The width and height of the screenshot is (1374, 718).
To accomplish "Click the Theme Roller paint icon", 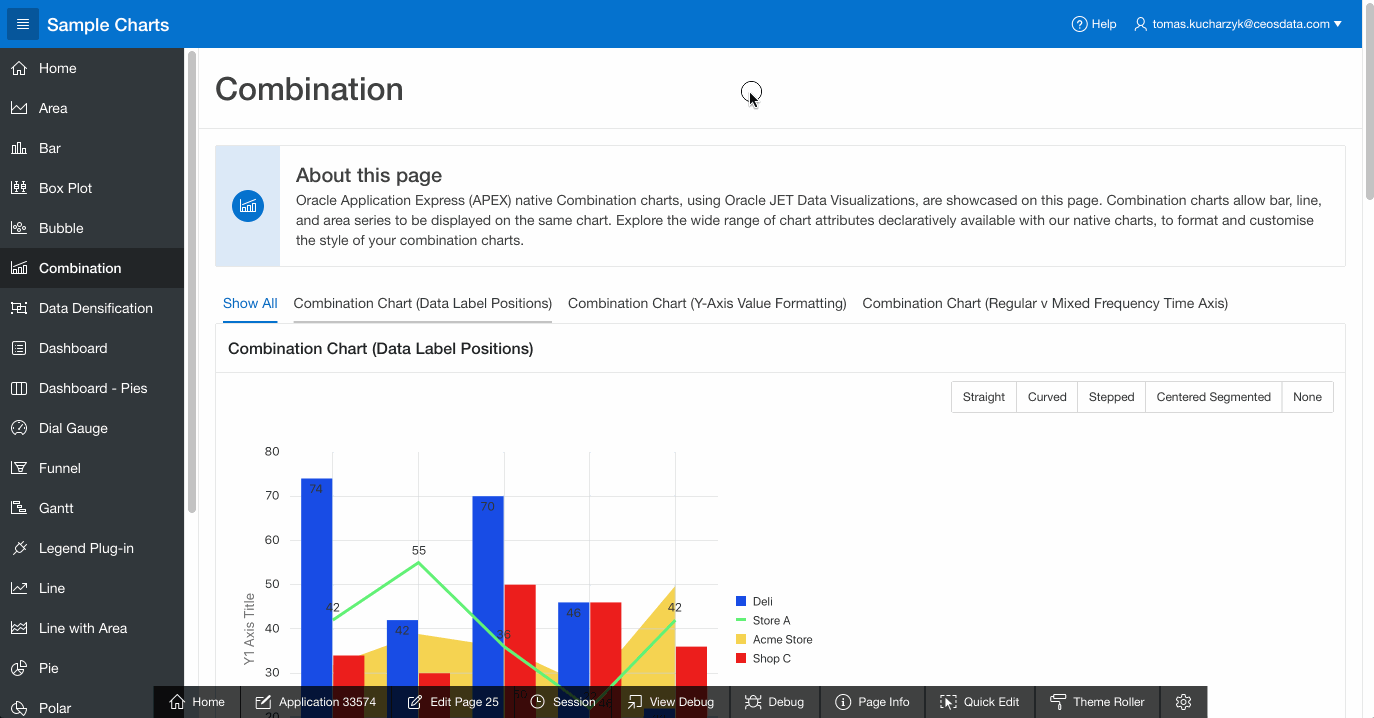I will (1058, 702).
